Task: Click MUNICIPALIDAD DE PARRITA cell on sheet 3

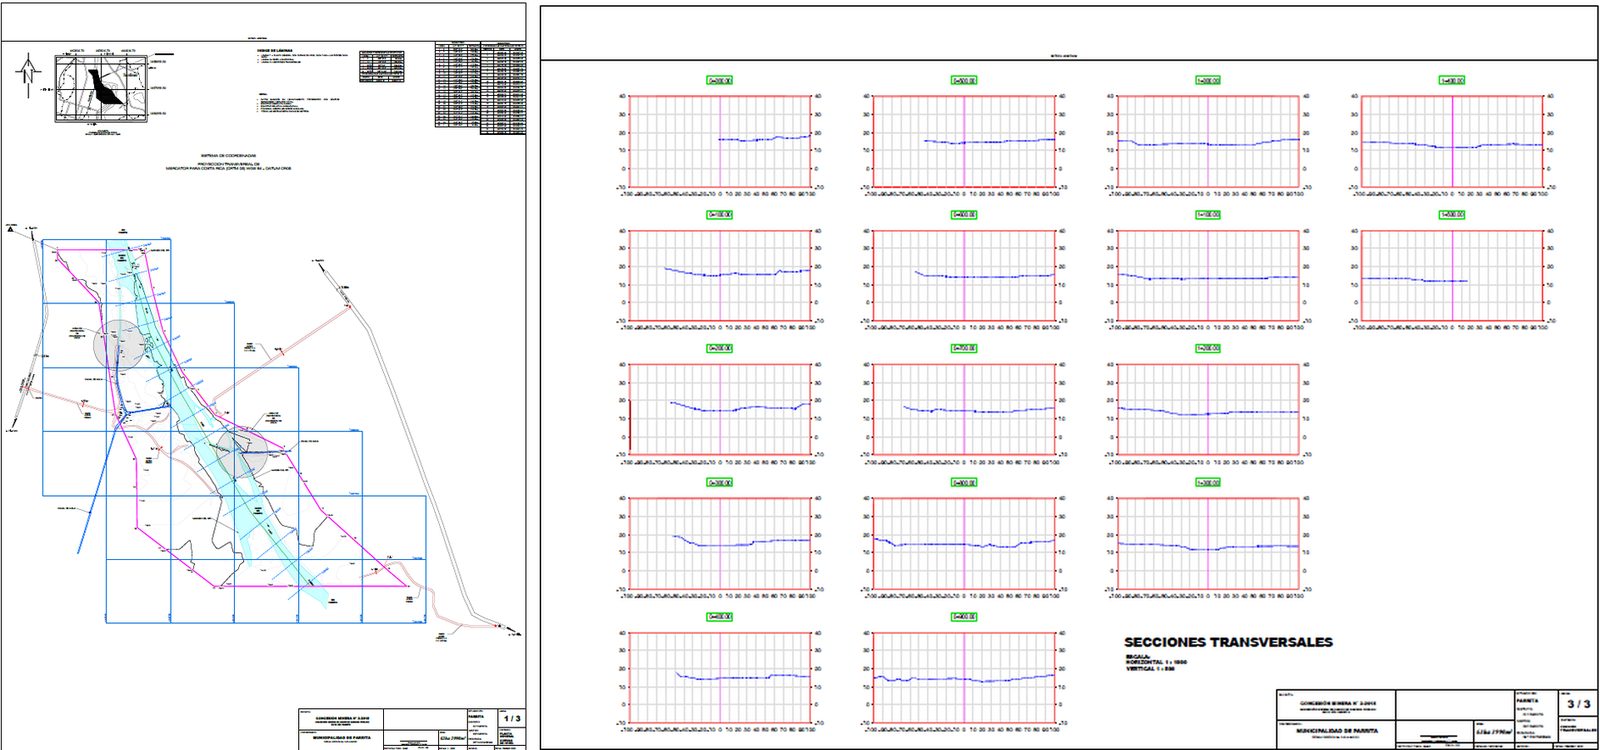Action: pos(1335,733)
